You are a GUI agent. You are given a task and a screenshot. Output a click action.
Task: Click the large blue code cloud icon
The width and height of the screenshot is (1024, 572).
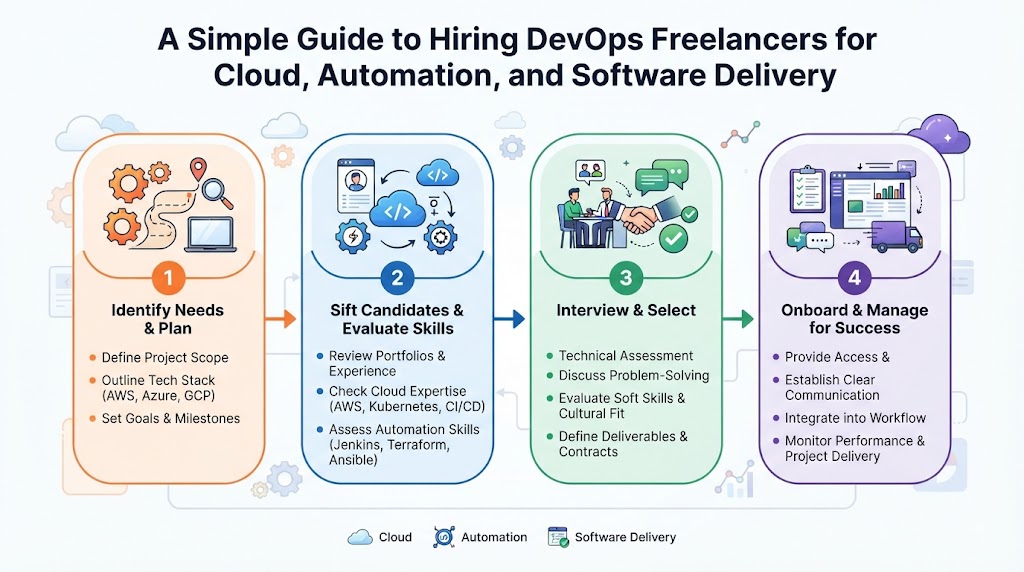pos(398,210)
